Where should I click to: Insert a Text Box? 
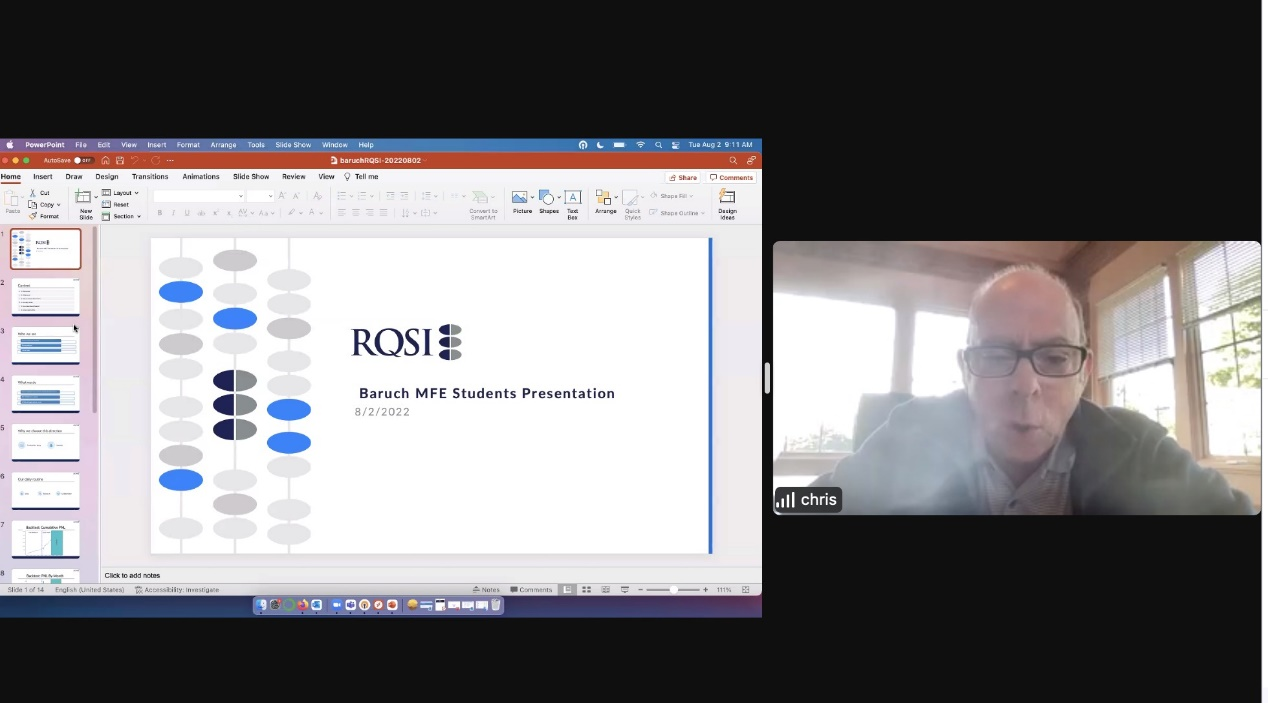[x=572, y=203]
